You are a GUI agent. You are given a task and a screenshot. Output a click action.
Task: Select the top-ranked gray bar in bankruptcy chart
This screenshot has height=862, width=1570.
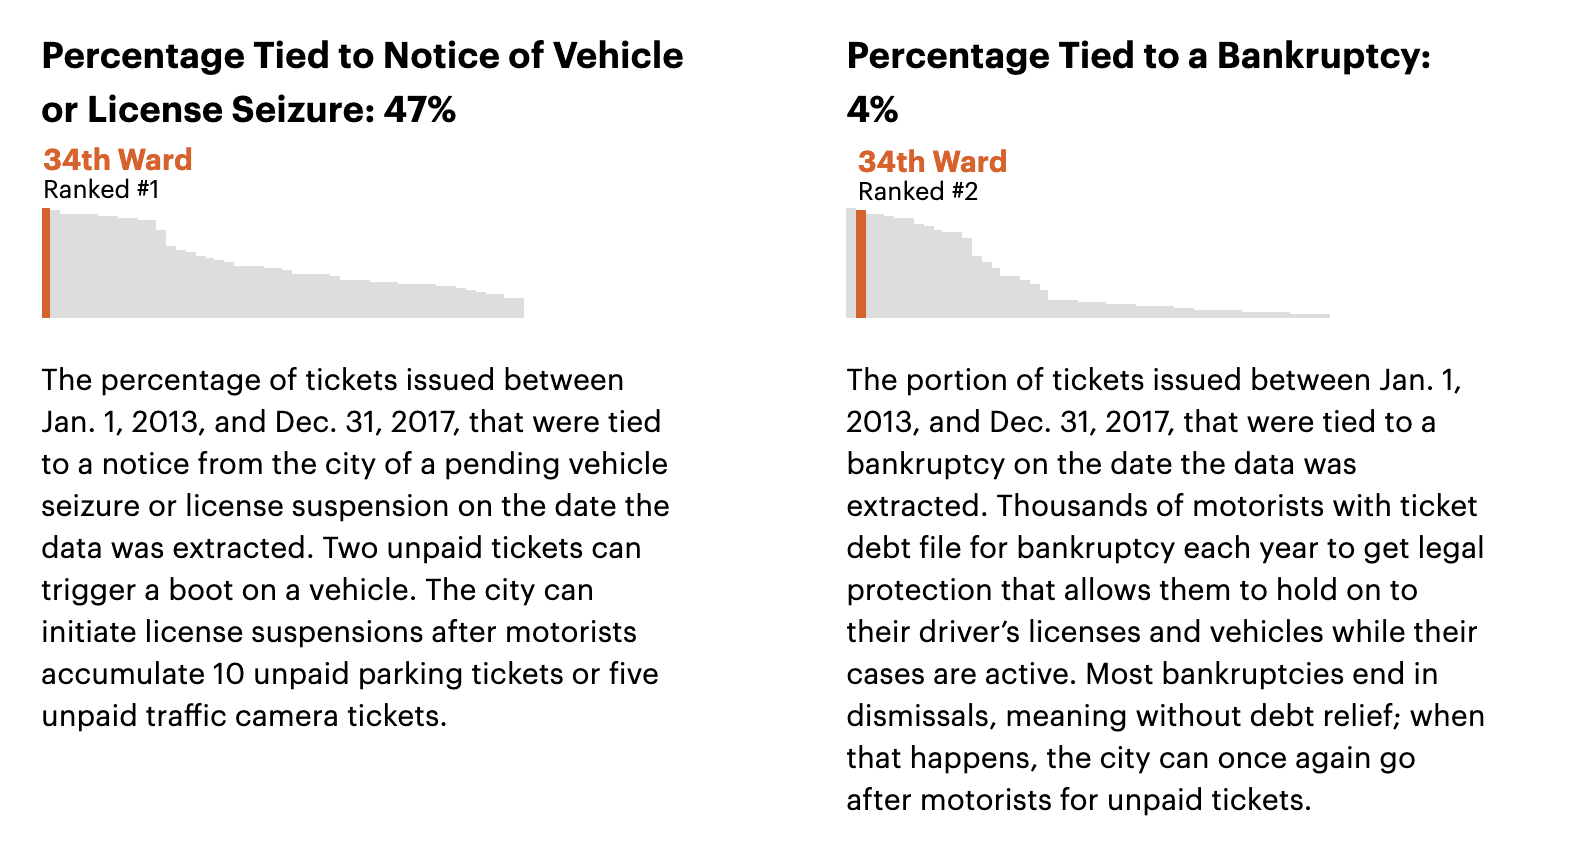tap(851, 263)
